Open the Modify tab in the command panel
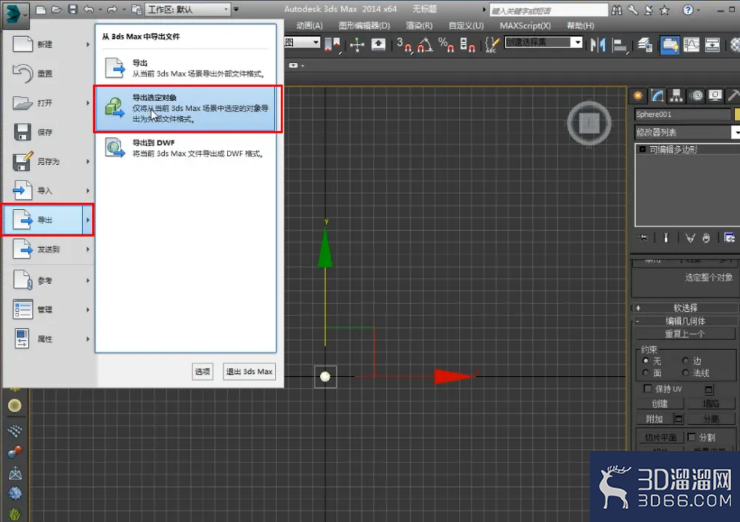 coord(658,95)
